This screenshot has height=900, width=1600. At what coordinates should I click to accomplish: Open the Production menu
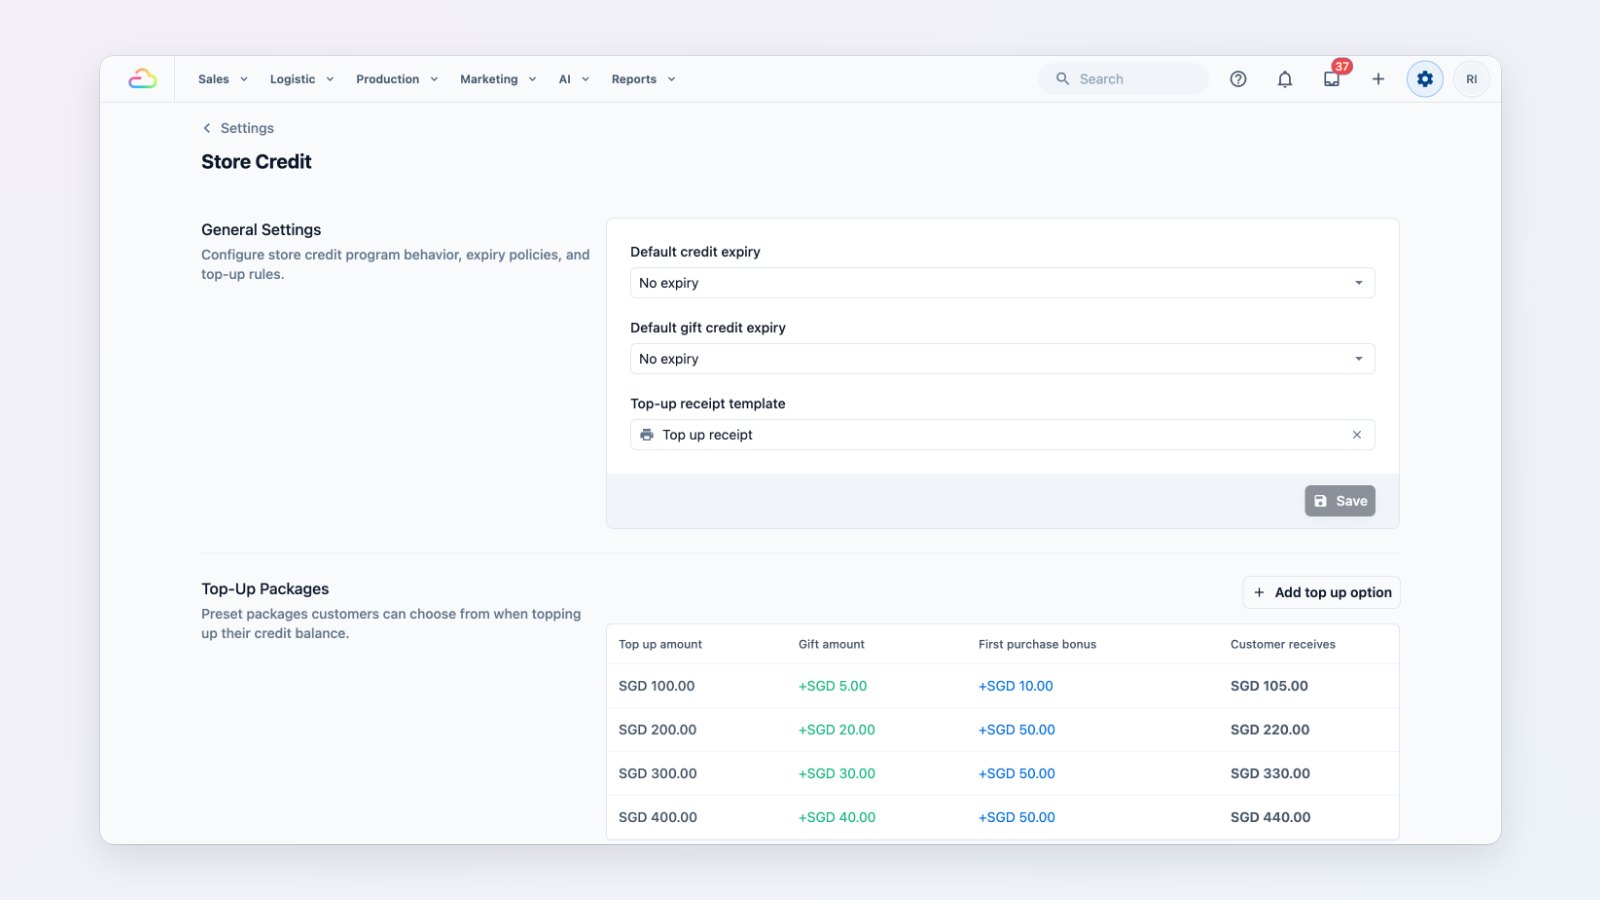(397, 79)
